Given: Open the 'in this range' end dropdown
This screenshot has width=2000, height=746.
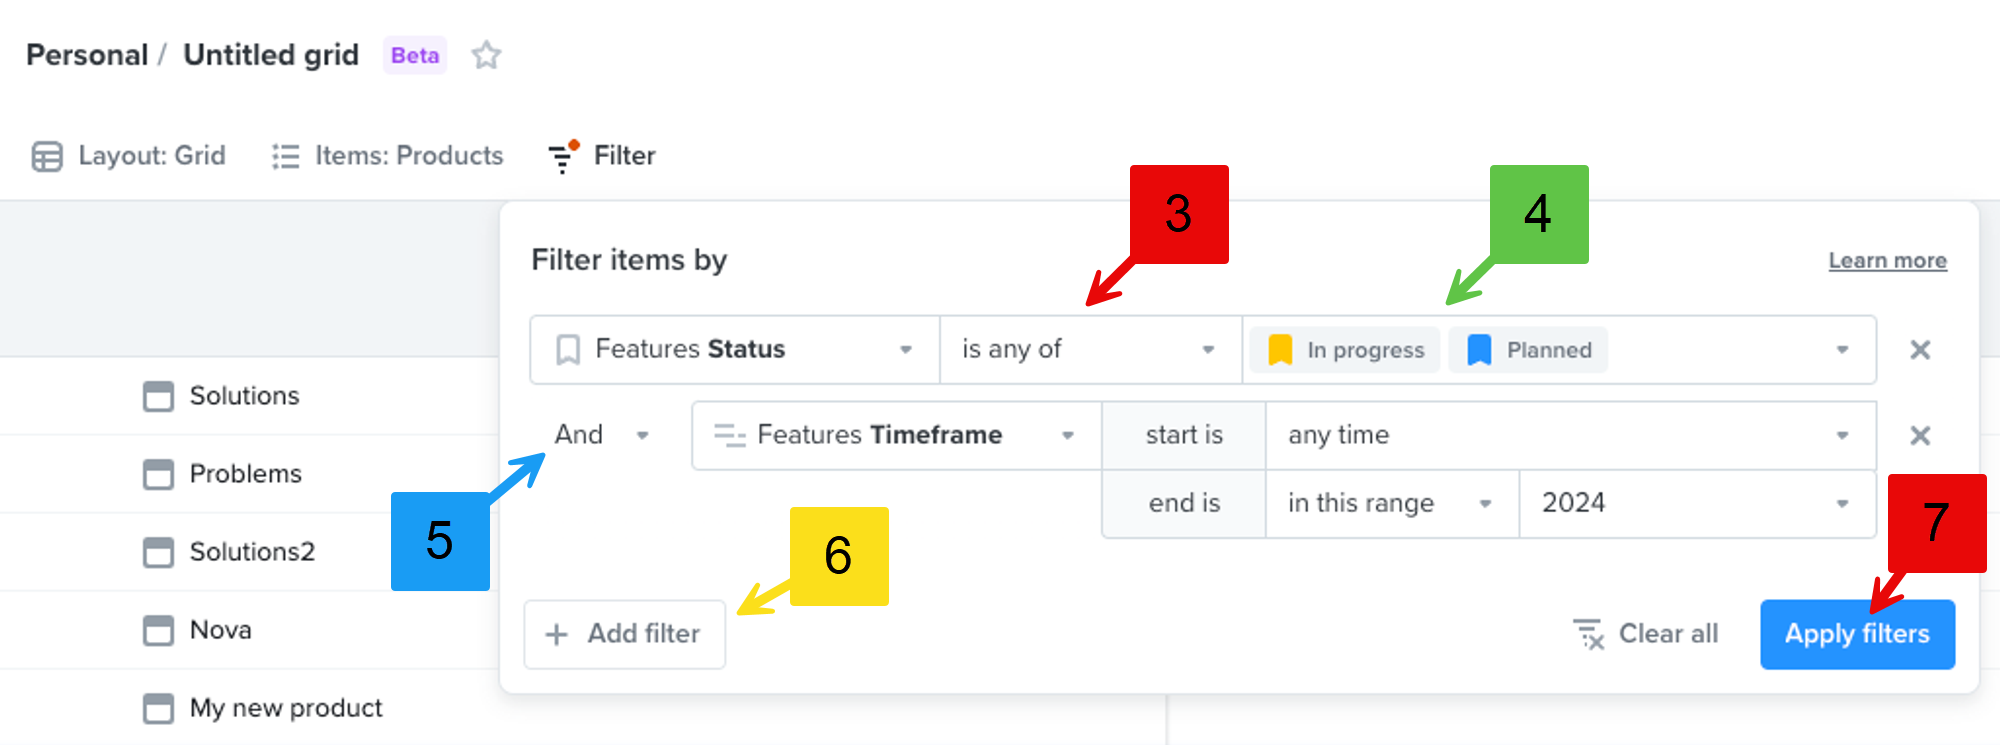Looking at the screenshot, I should point(1484,503).
